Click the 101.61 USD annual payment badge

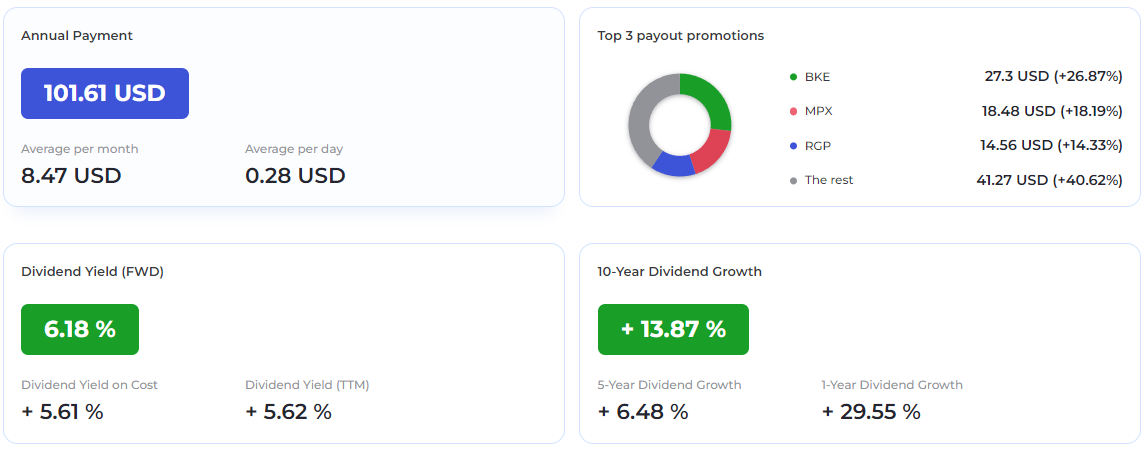click(x=105, y=94)
